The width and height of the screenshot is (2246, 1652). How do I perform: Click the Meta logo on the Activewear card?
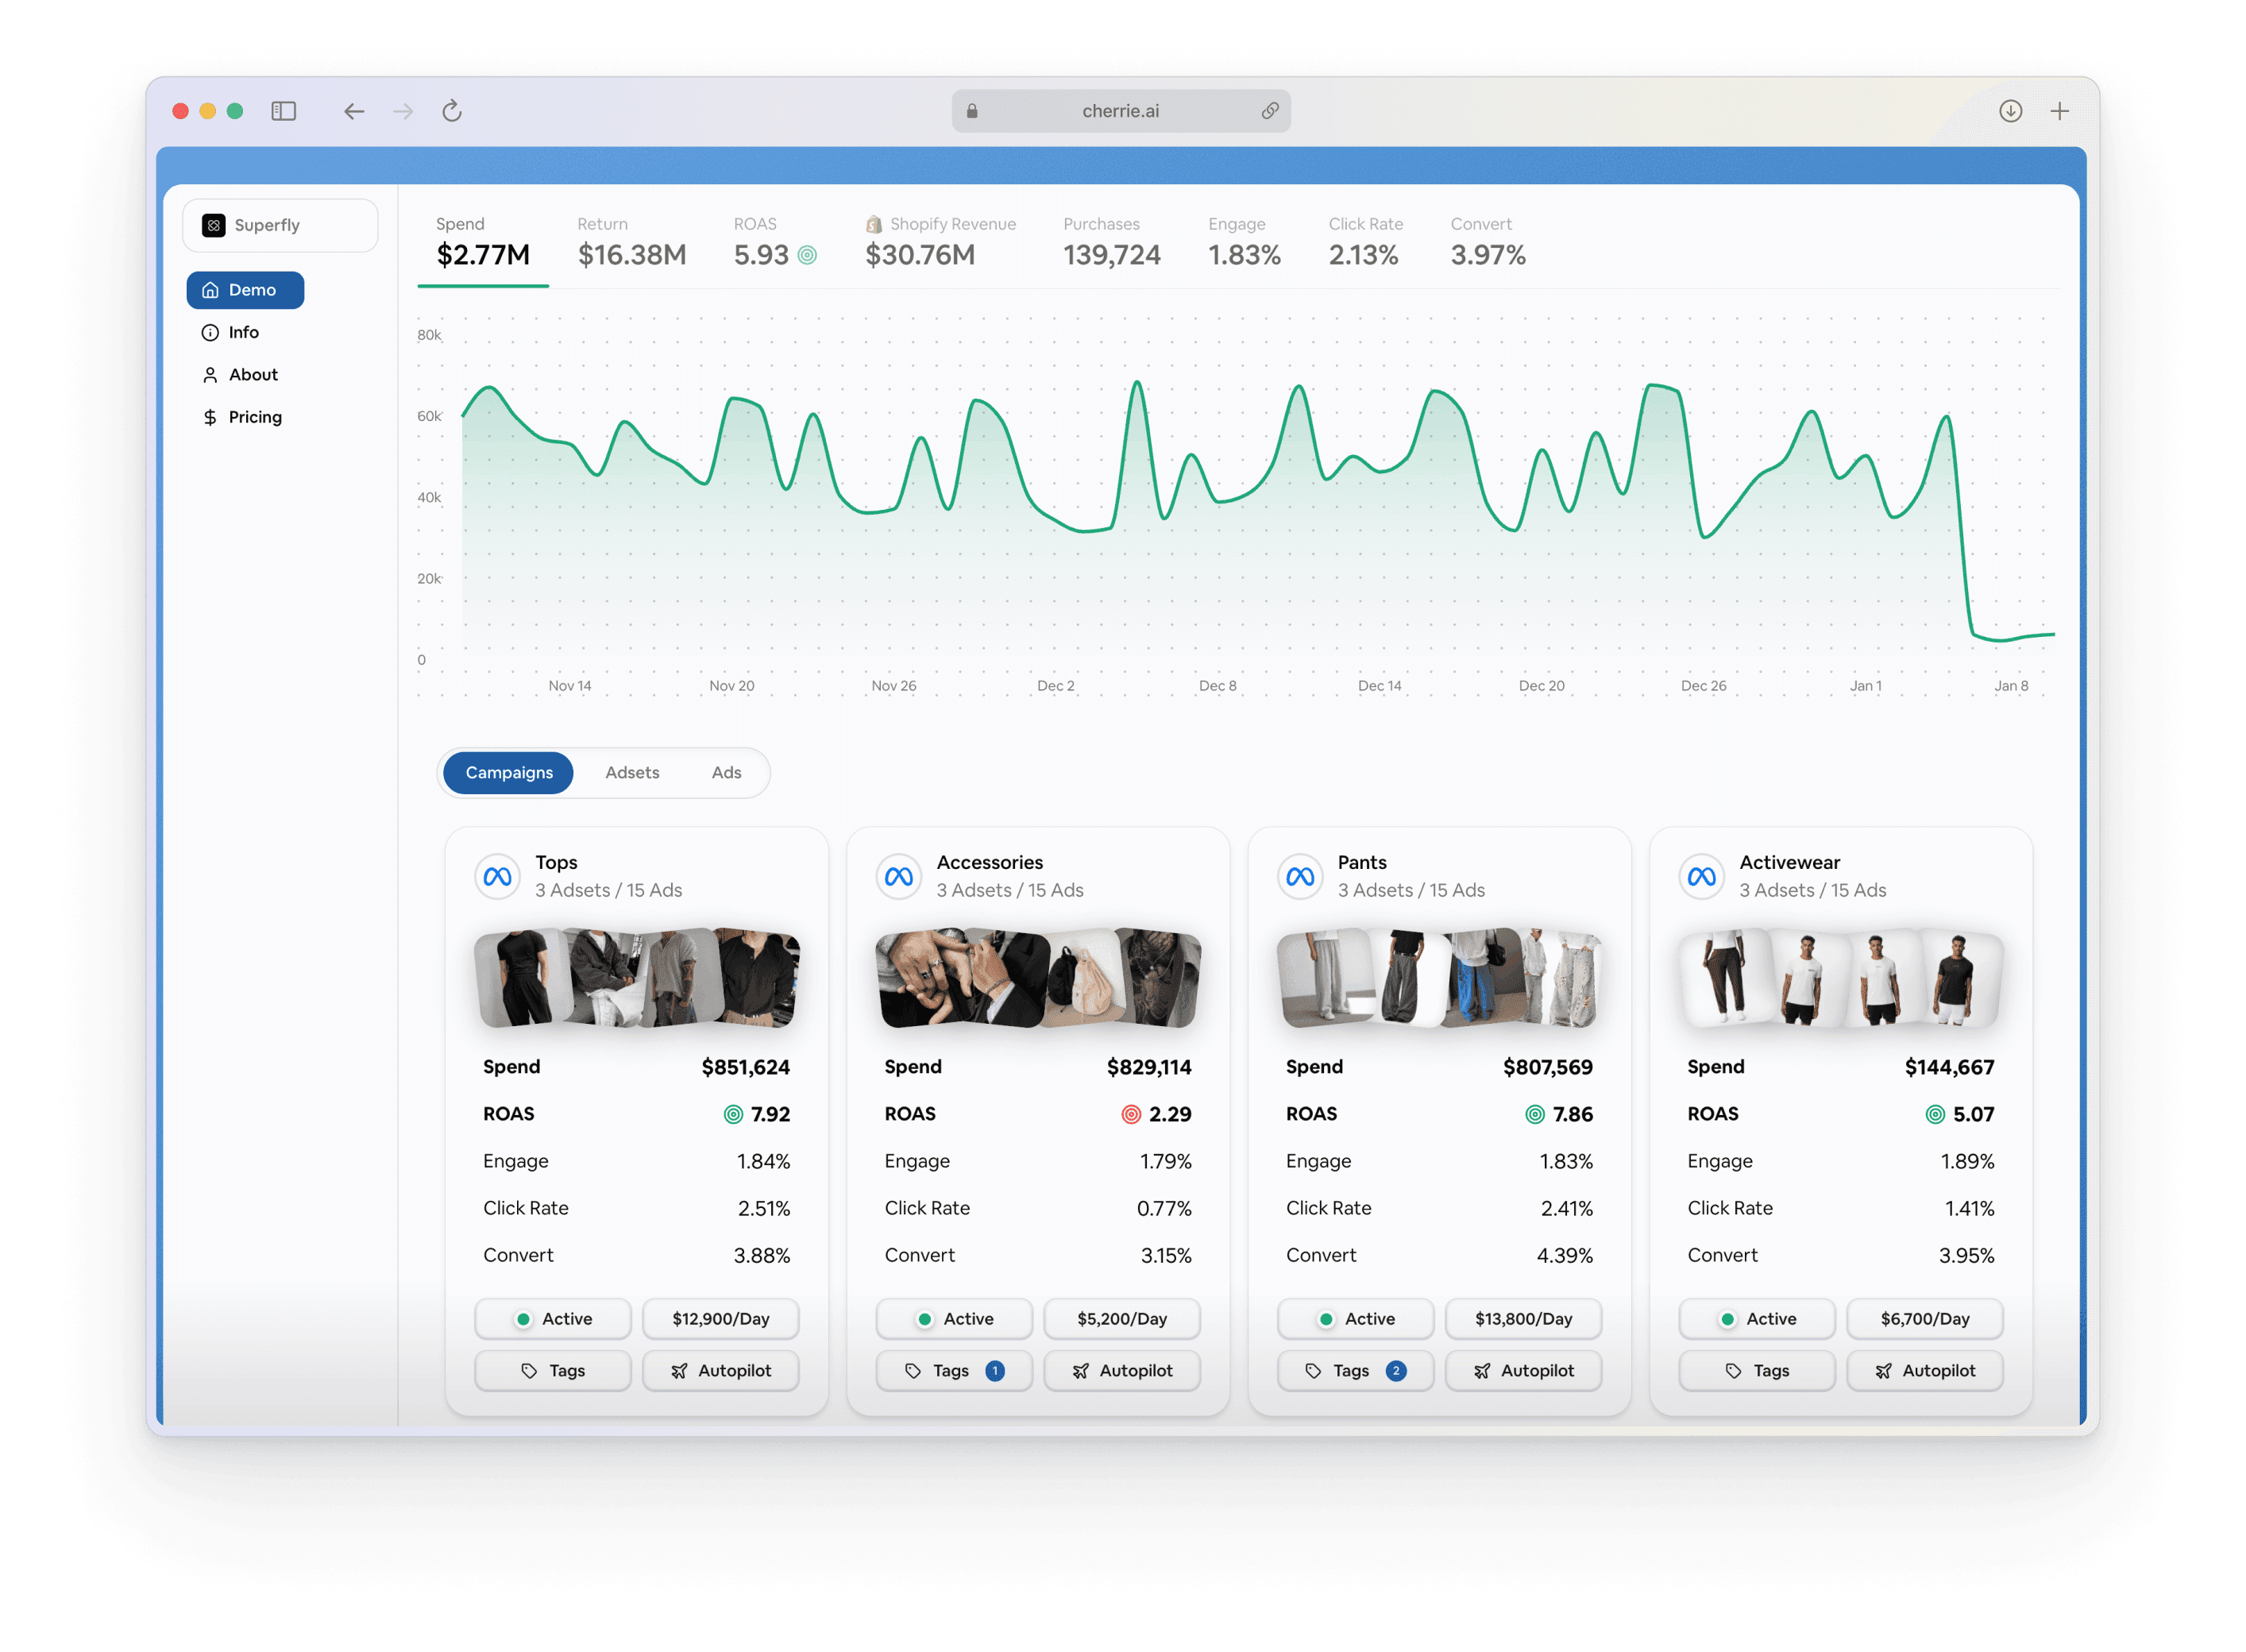1701,877
